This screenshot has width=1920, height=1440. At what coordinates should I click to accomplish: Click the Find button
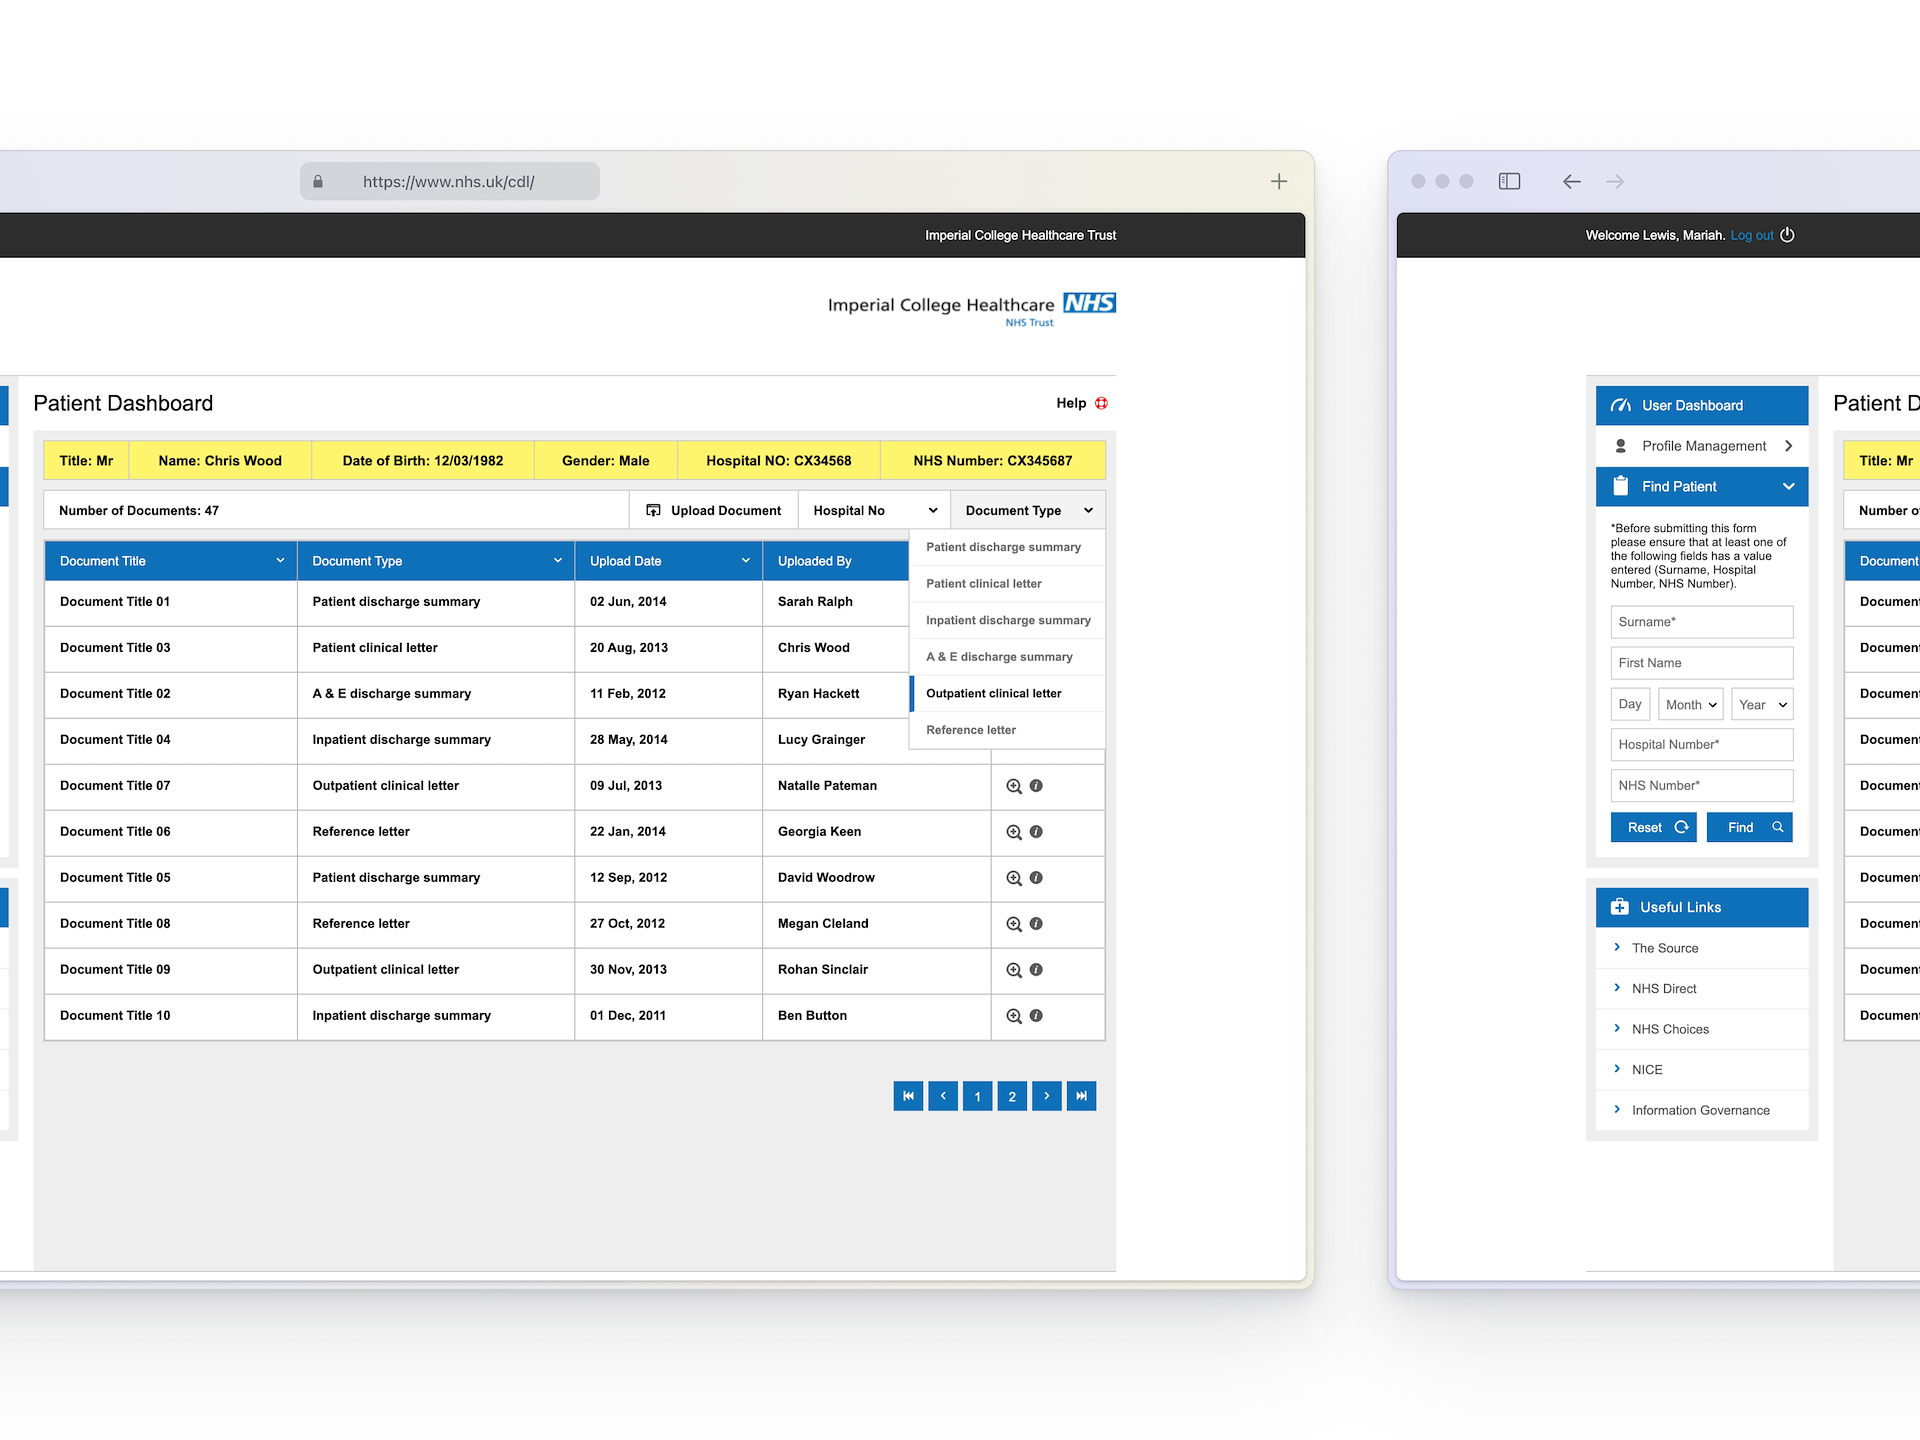pos(1749,827)
